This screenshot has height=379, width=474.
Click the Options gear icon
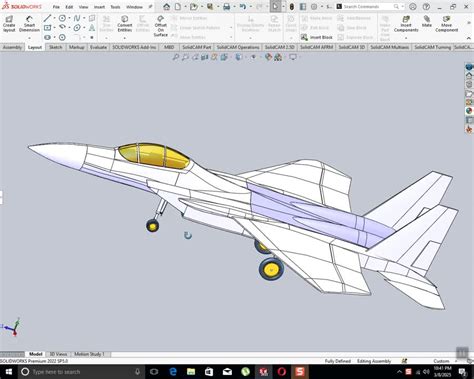314,6
